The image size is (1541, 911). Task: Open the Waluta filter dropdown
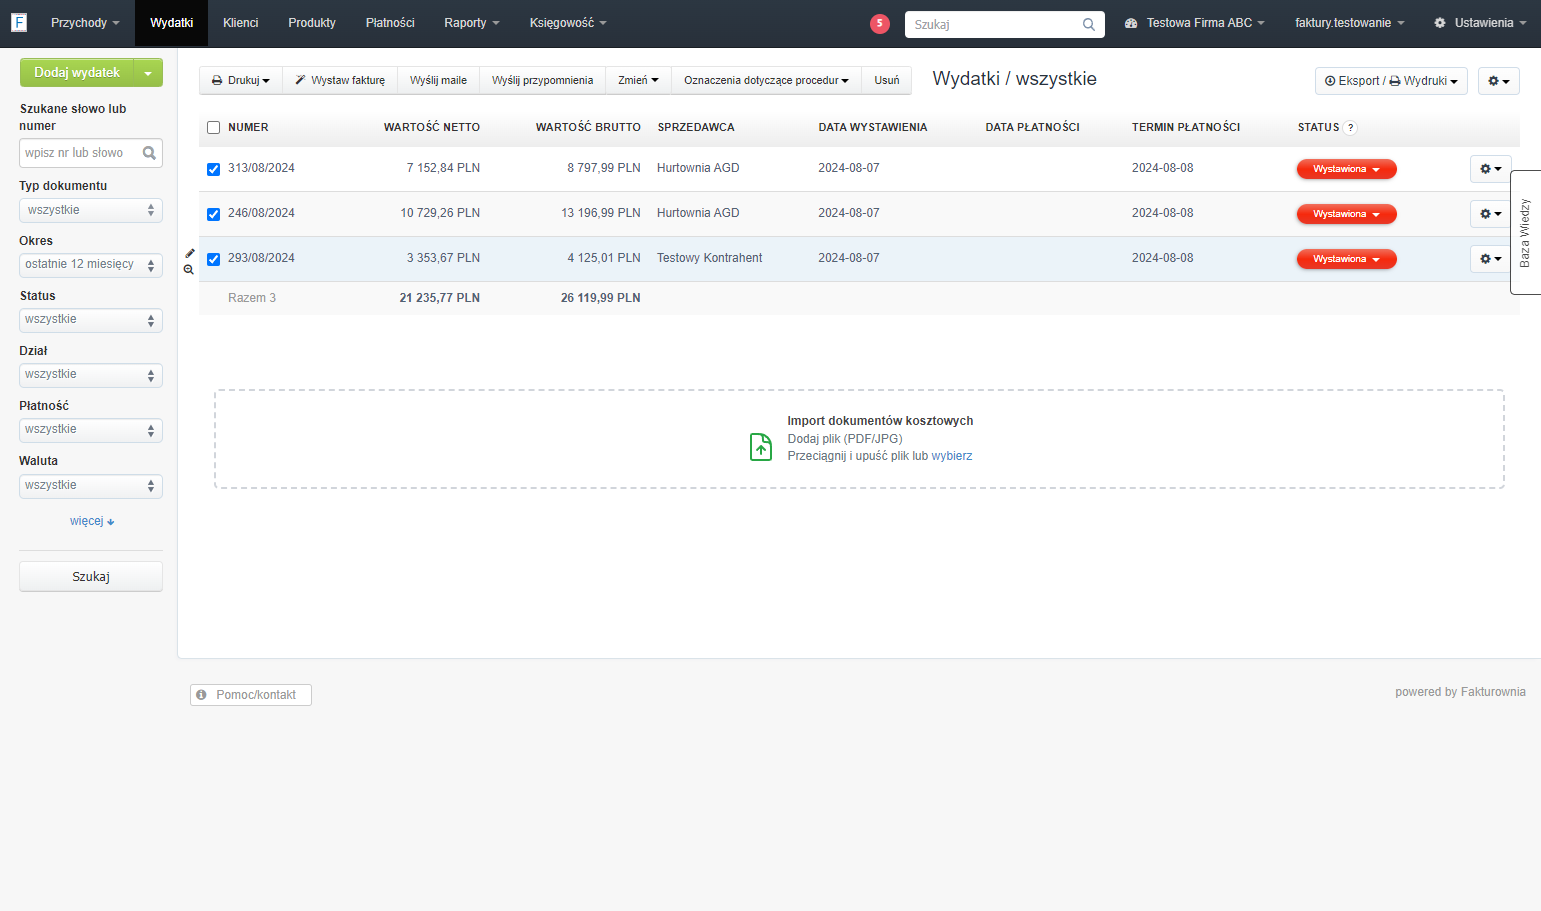pyautogui.click(x=91, y=486)
